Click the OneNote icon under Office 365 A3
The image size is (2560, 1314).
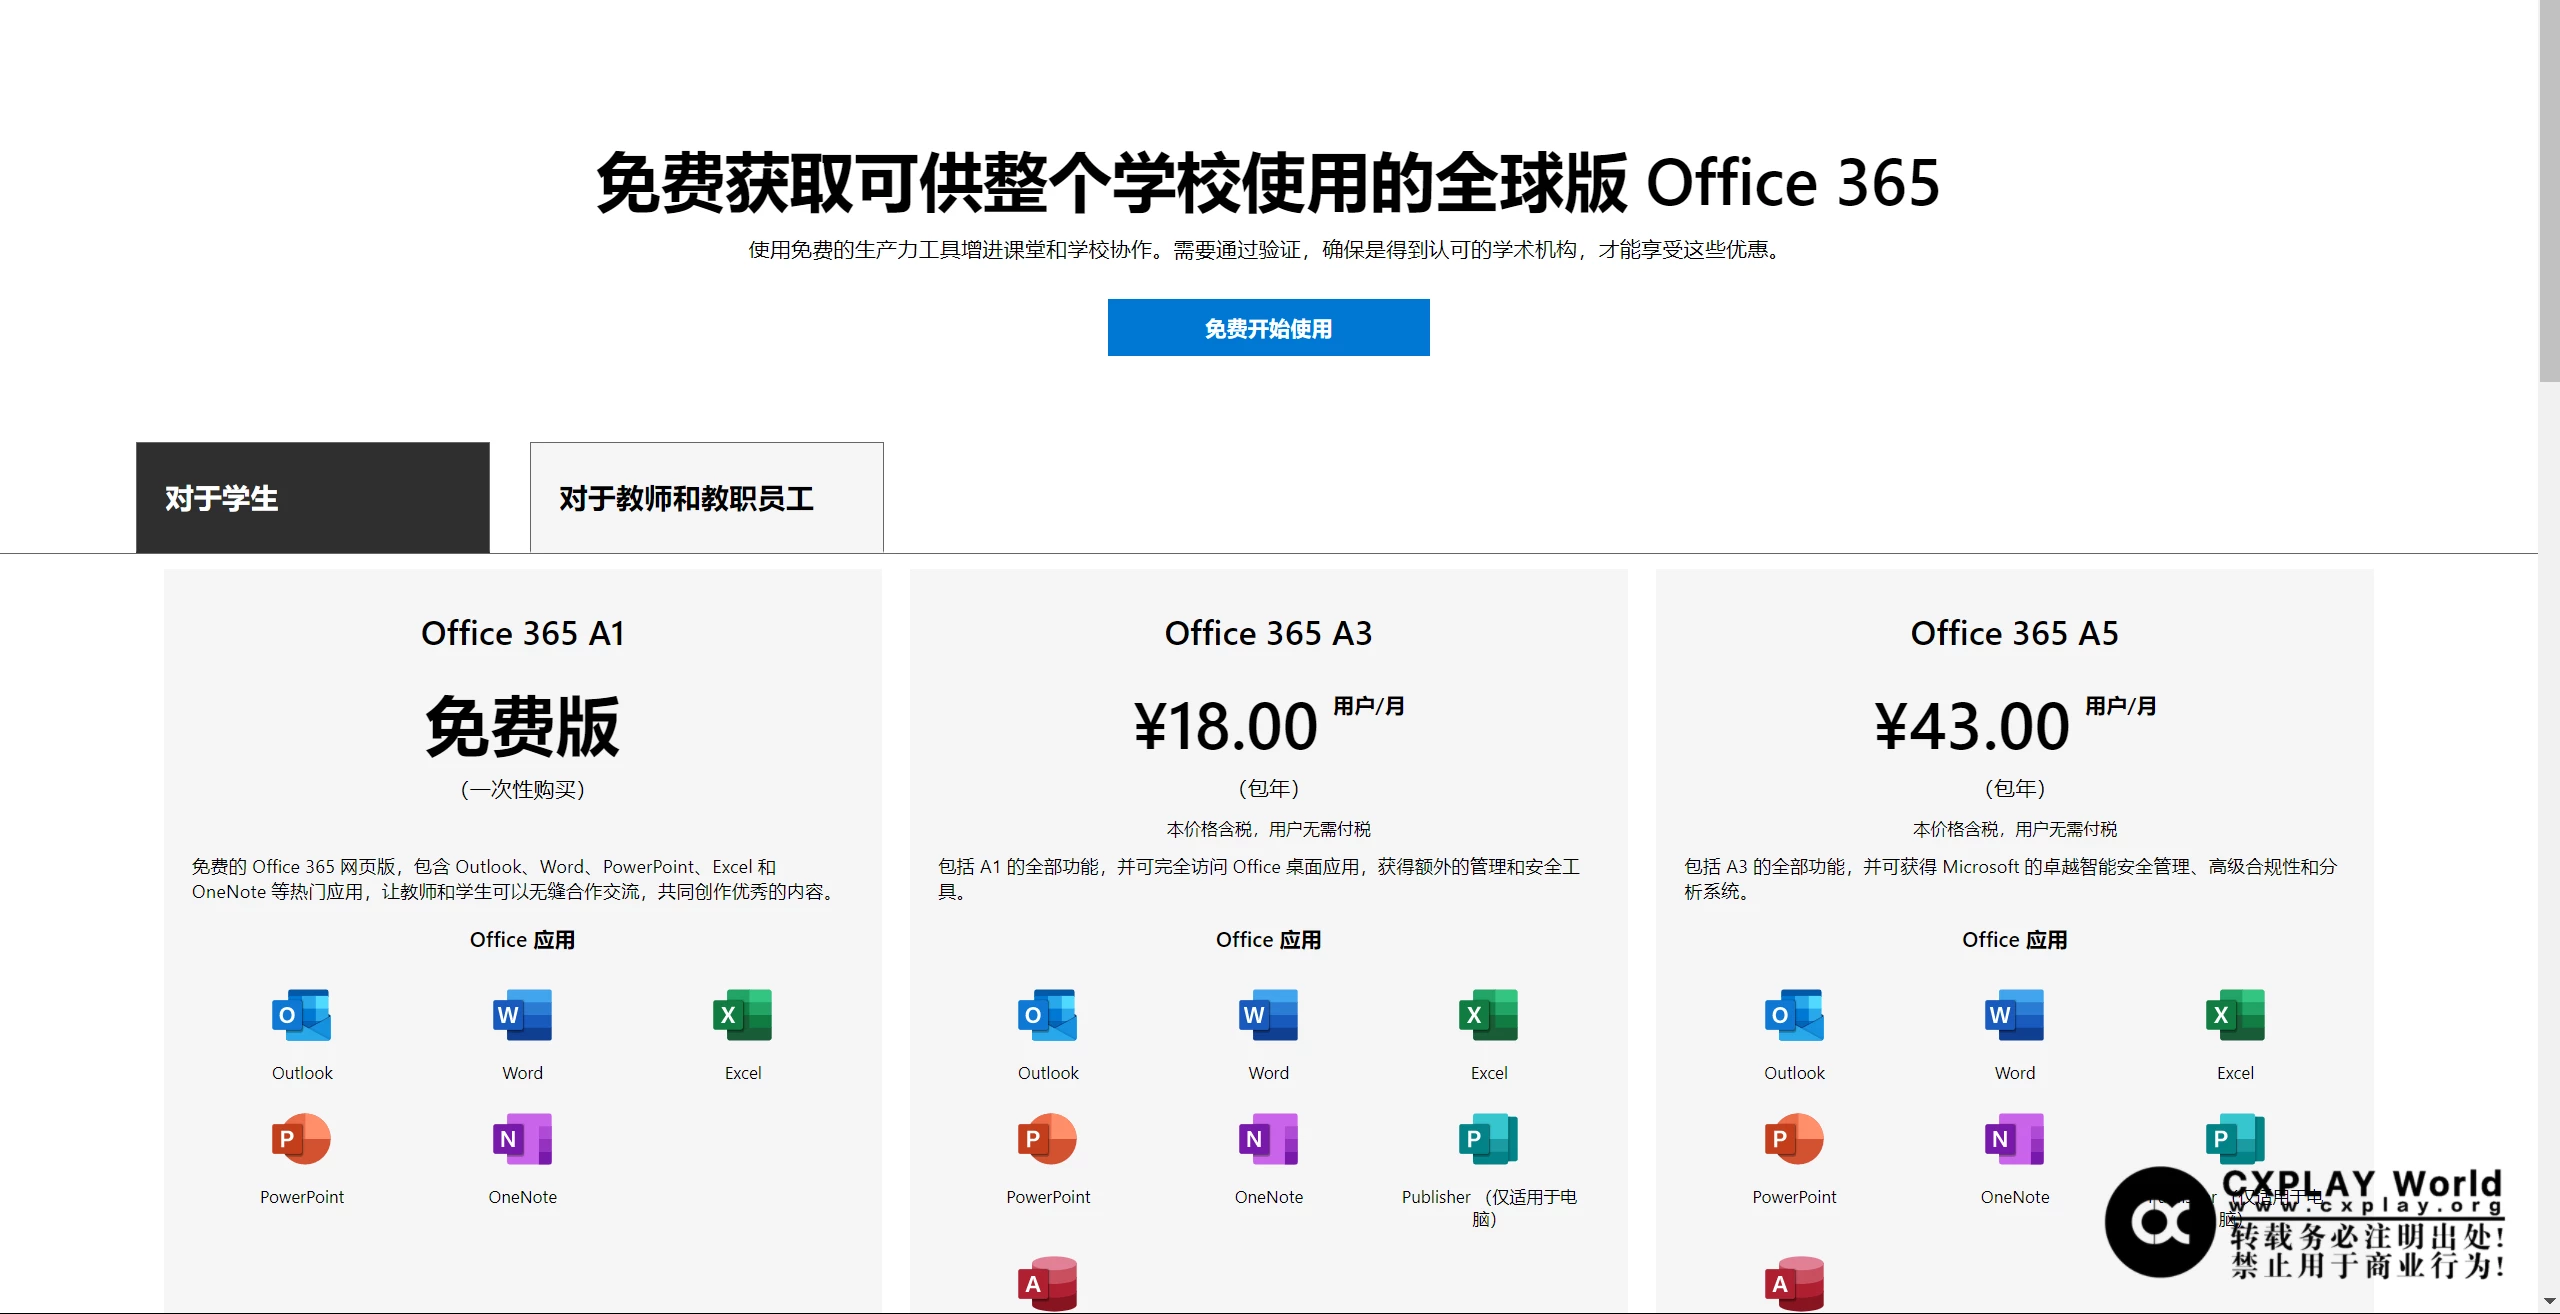[1269, 1139]
